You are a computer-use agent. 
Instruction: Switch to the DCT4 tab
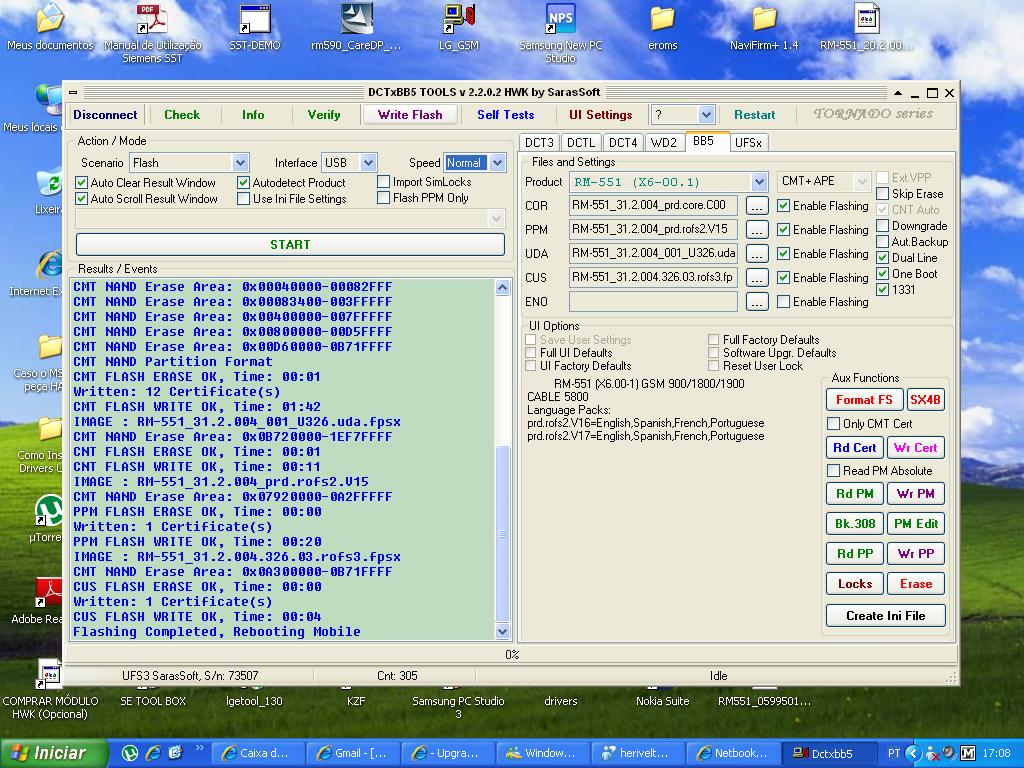(623, 142)
